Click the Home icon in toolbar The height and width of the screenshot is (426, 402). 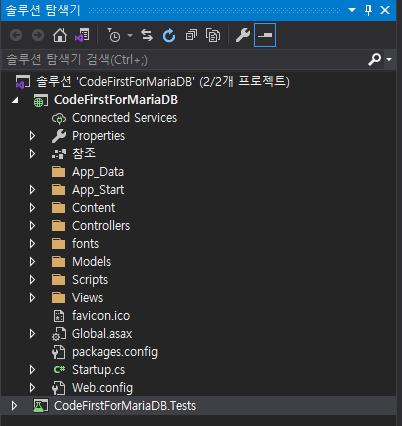coord(60,35)
